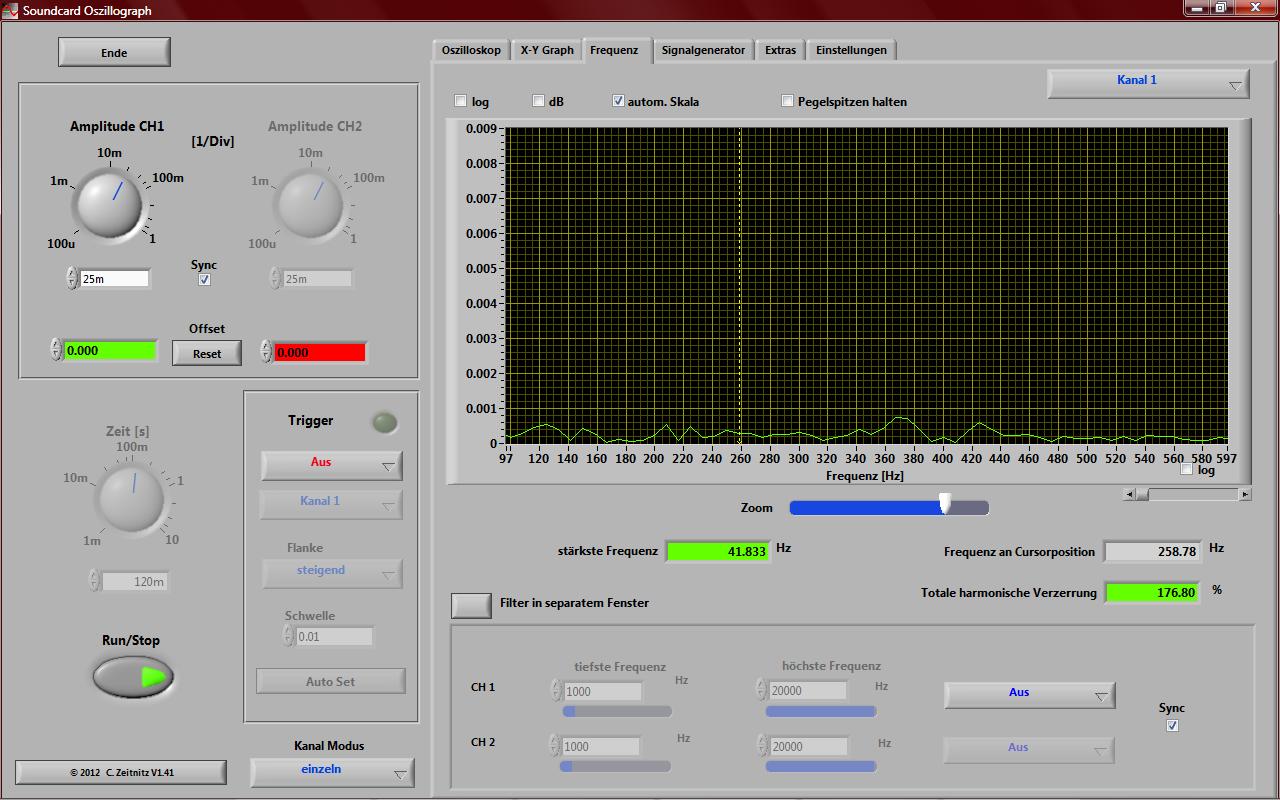Click the Zeit time knob

[x=130, y=496]
